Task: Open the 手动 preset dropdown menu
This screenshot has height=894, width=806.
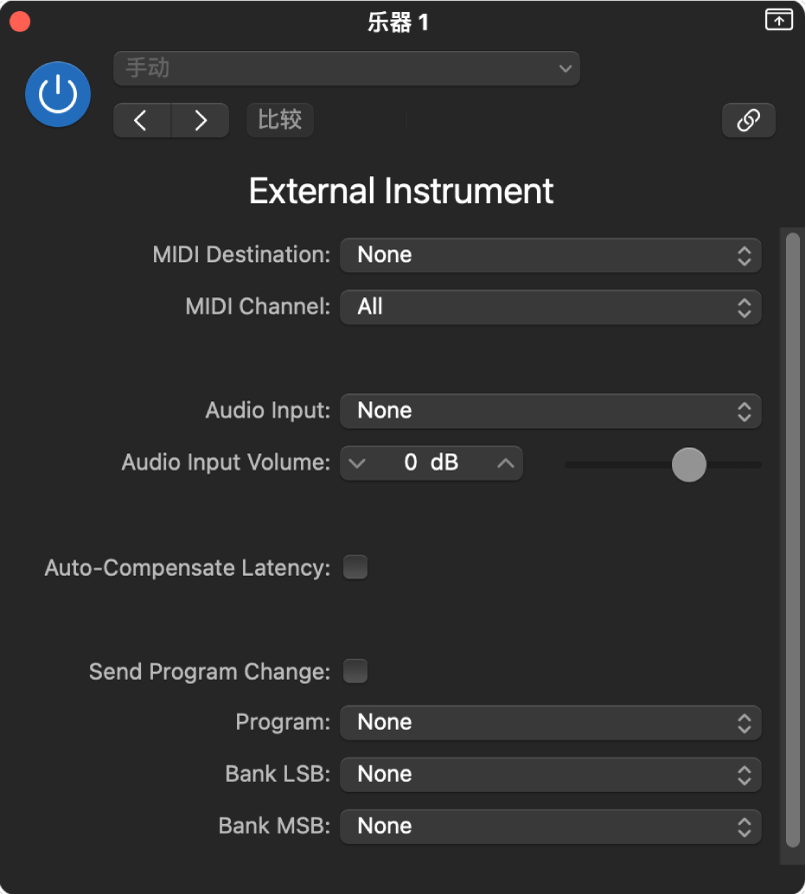Action: tap(347, 68)
